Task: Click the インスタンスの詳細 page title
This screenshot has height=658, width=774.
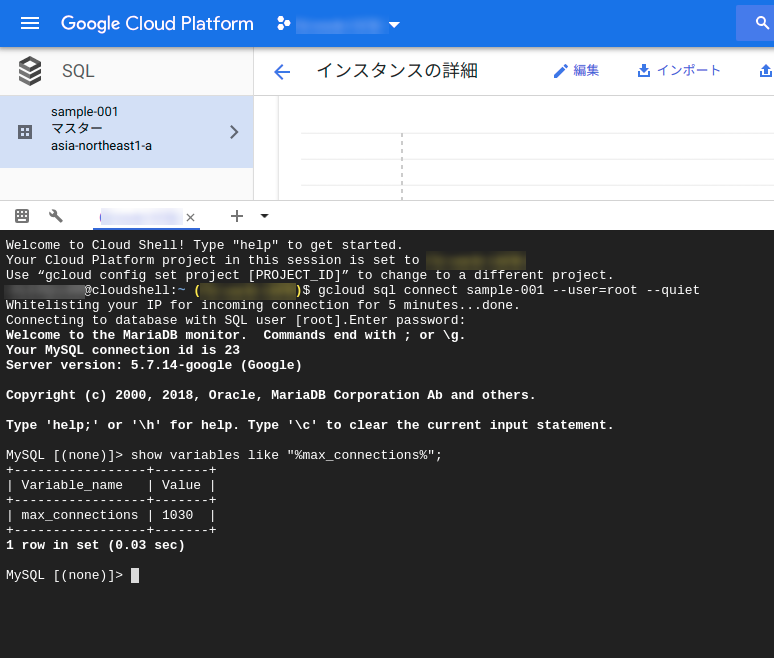Action: point(397,71)
